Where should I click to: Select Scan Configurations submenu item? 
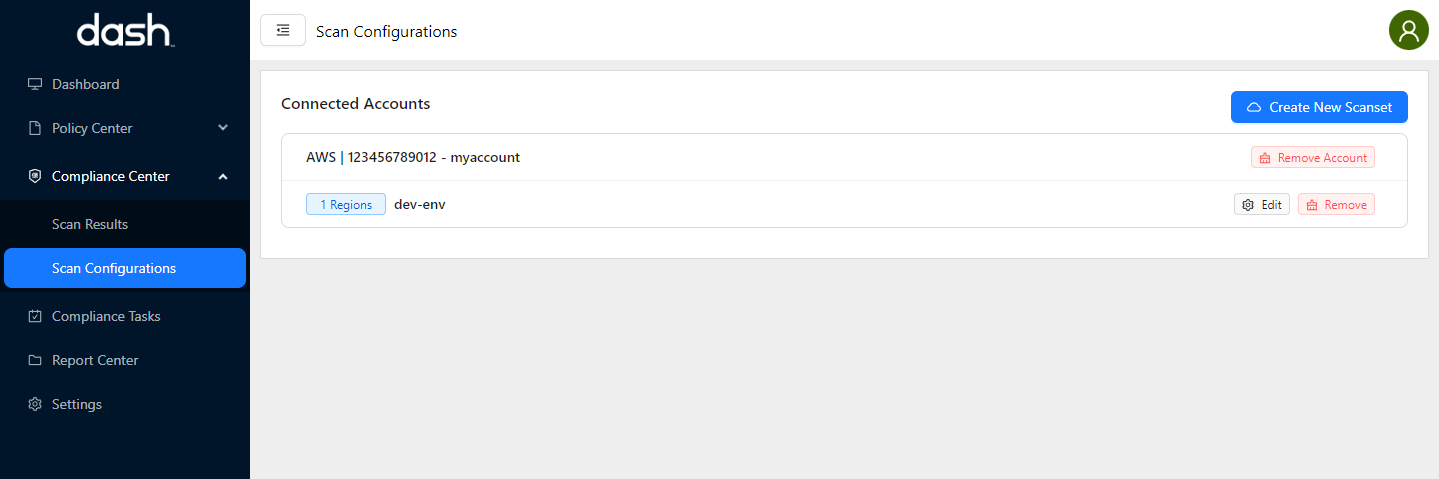[x=114, y=268]
